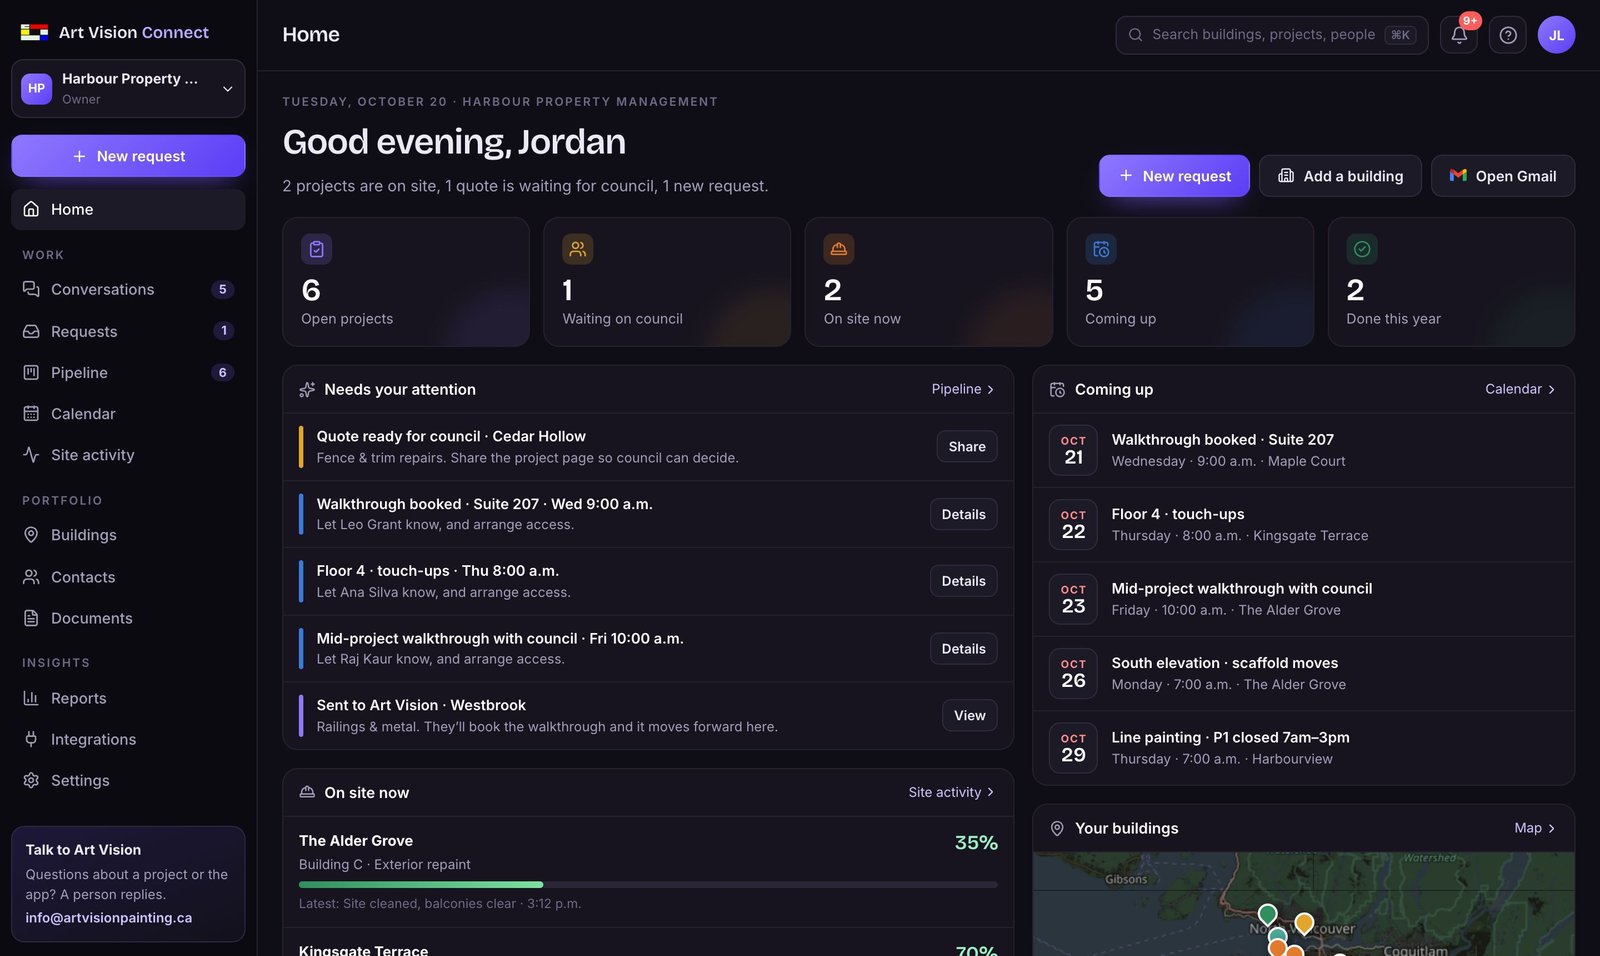Viewport: 1600px width, 956px height.
Task: Open sidebar Site activity item
Action: click(x=128, y=455)
